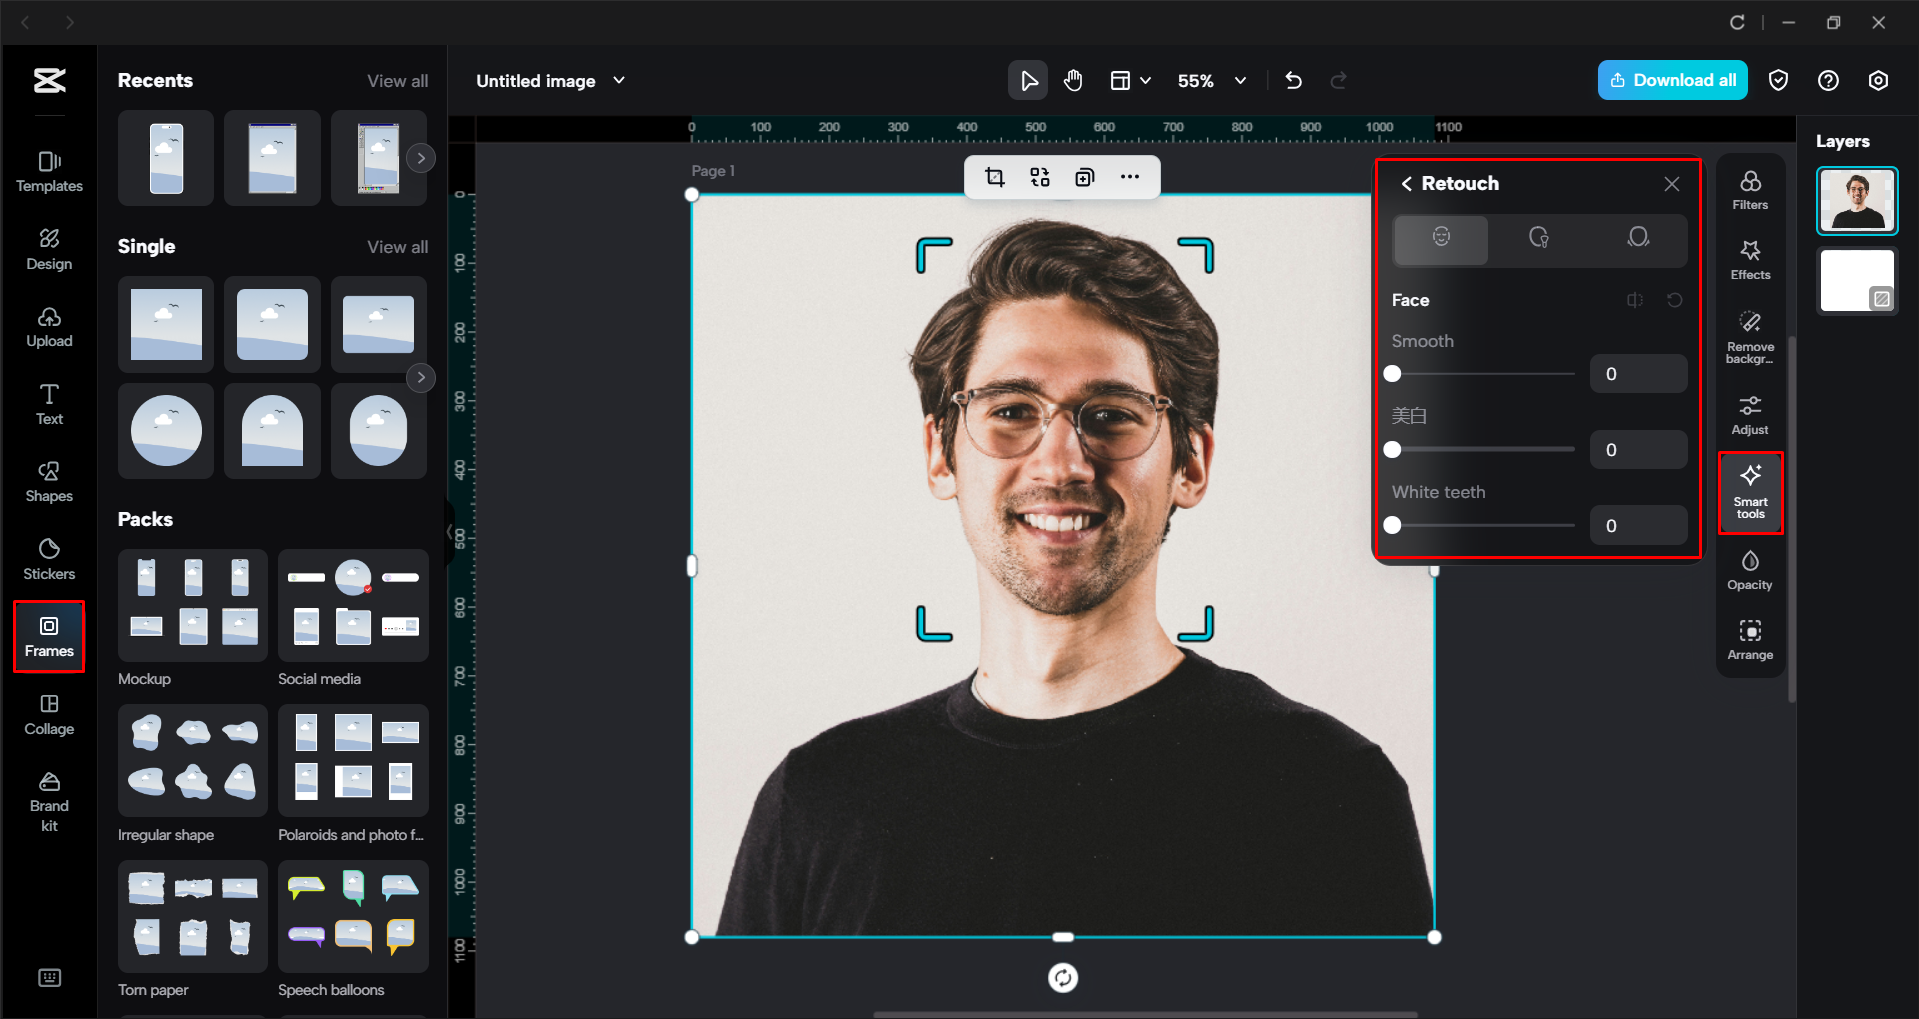
Task: Expand the Single frames carousel arrow
Action: coord(421,377)
